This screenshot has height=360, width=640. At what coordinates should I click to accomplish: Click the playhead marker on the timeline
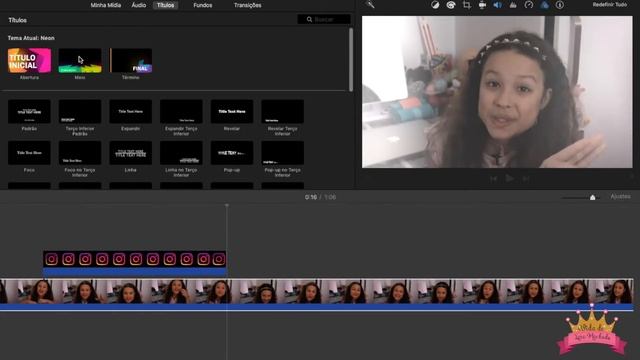click(x=227, y=205)
